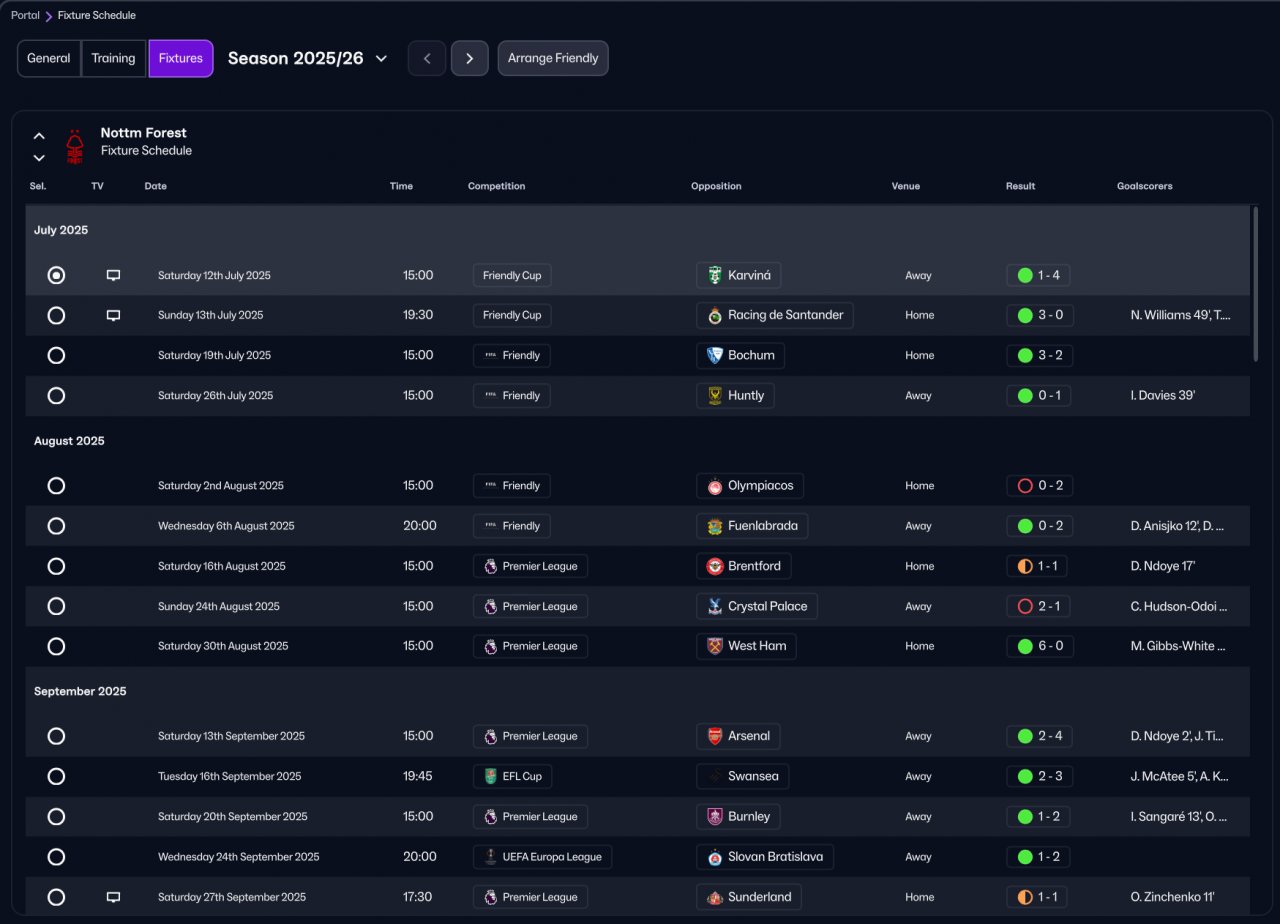Sort fixtures by the Date column header
The width and height of the screenshot is (1280, 924).
156,186
